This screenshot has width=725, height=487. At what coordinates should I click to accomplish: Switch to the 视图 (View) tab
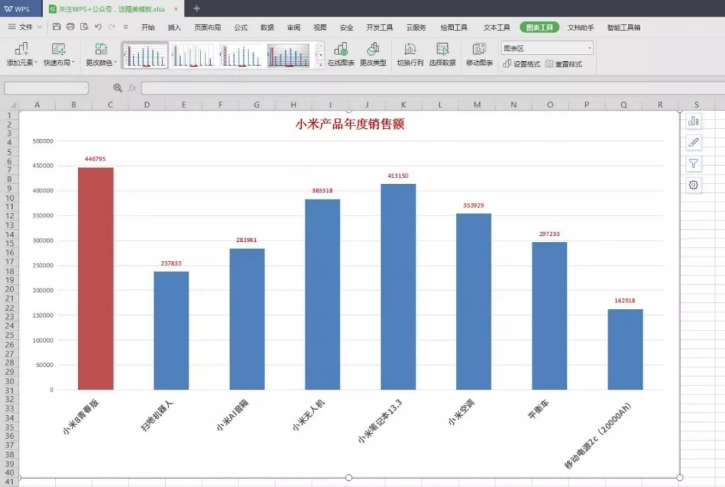[x=320, y=27]
